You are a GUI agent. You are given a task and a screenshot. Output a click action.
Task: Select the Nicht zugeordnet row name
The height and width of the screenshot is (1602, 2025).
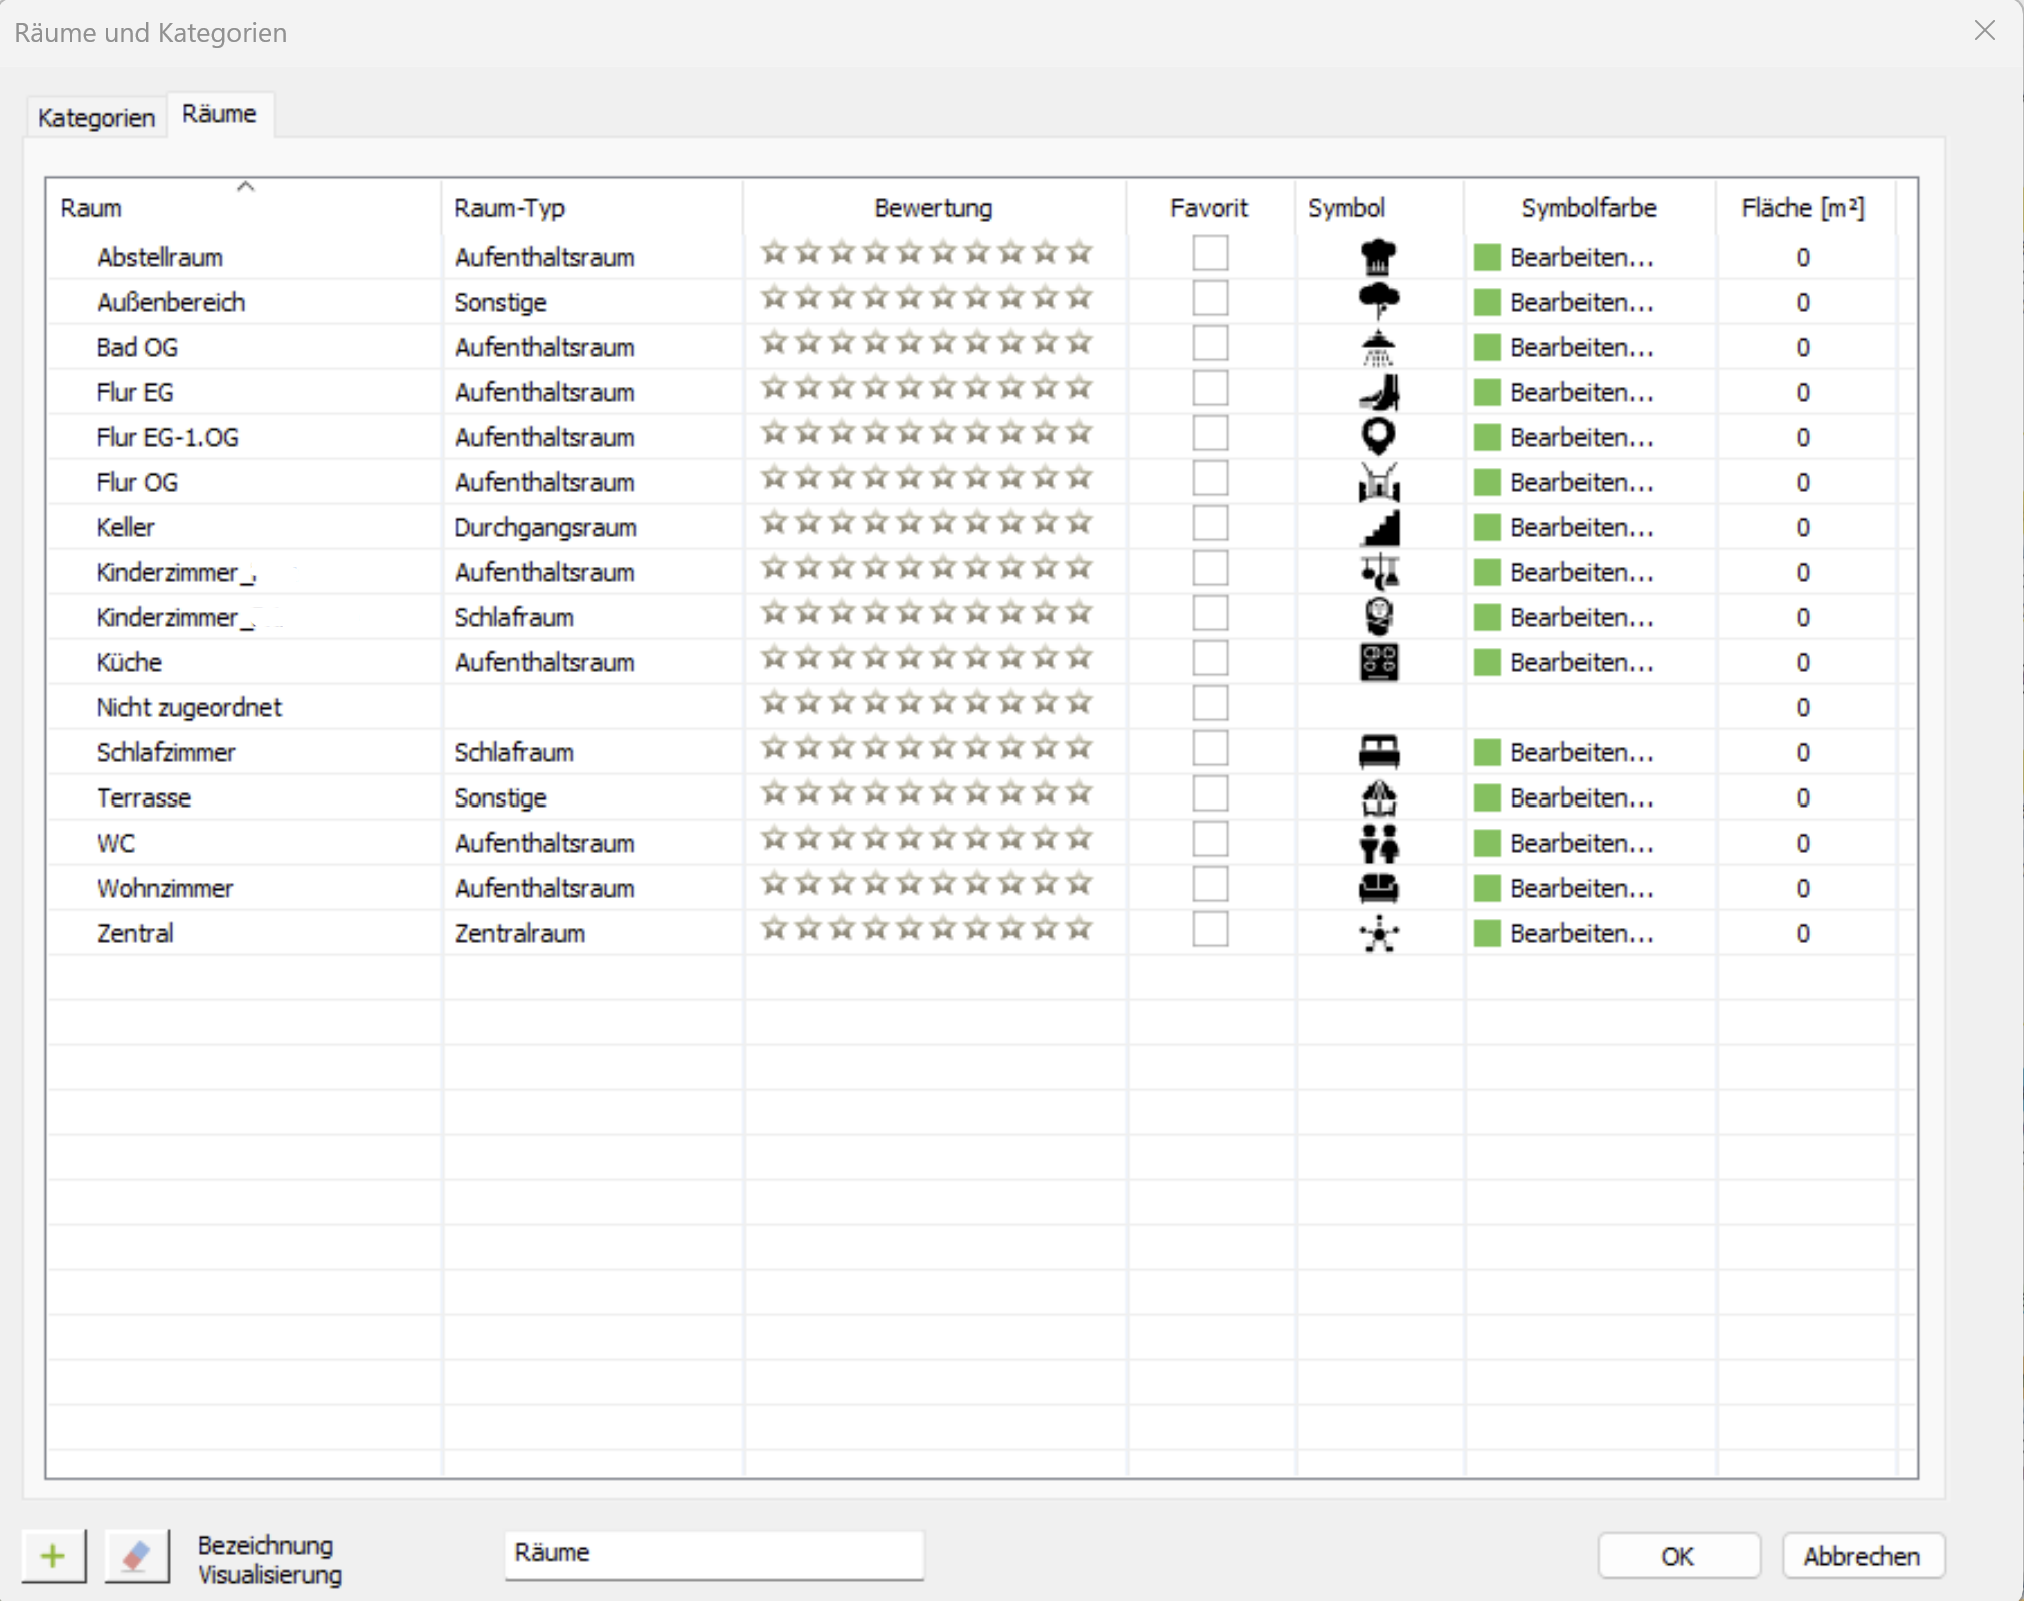(x=189, y=707)
